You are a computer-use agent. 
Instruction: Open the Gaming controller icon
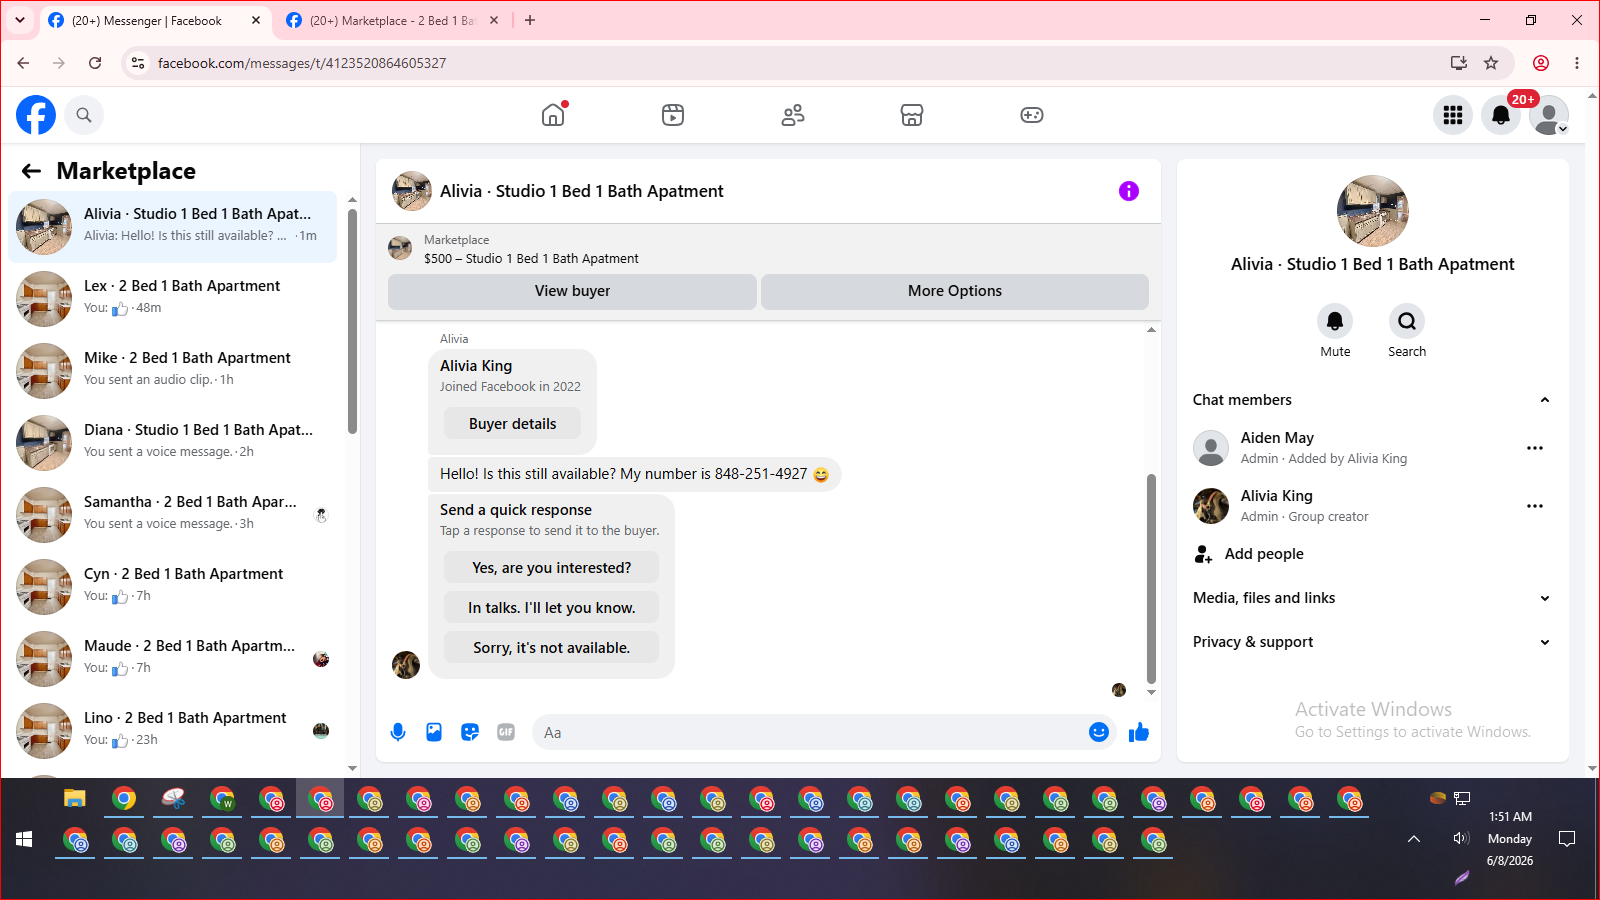click(x=1032, y=115)
